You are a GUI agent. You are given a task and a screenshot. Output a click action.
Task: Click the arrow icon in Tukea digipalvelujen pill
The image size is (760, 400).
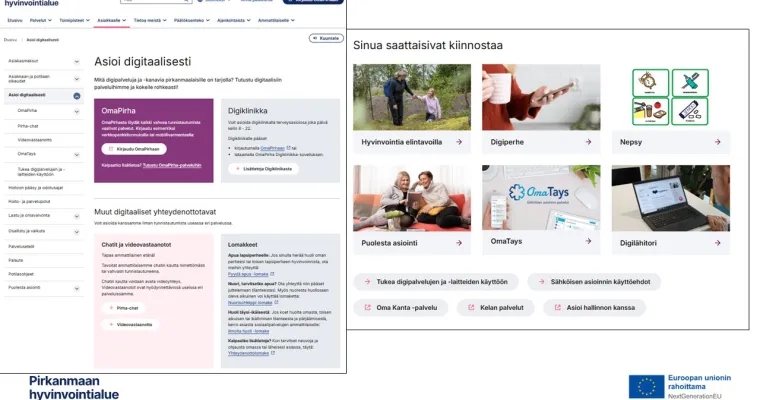[x=367, y=282]
